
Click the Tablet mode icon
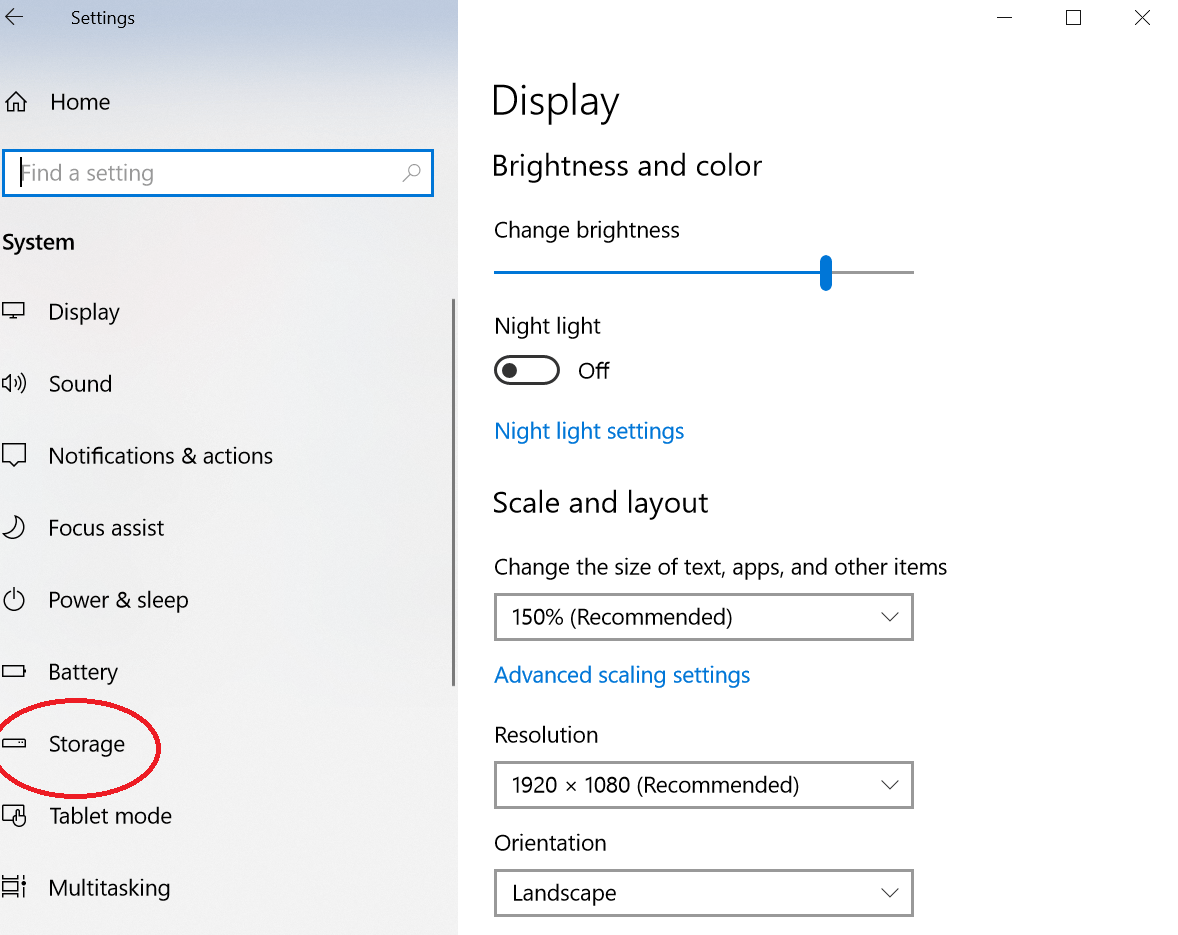click(x=15, y=815)
